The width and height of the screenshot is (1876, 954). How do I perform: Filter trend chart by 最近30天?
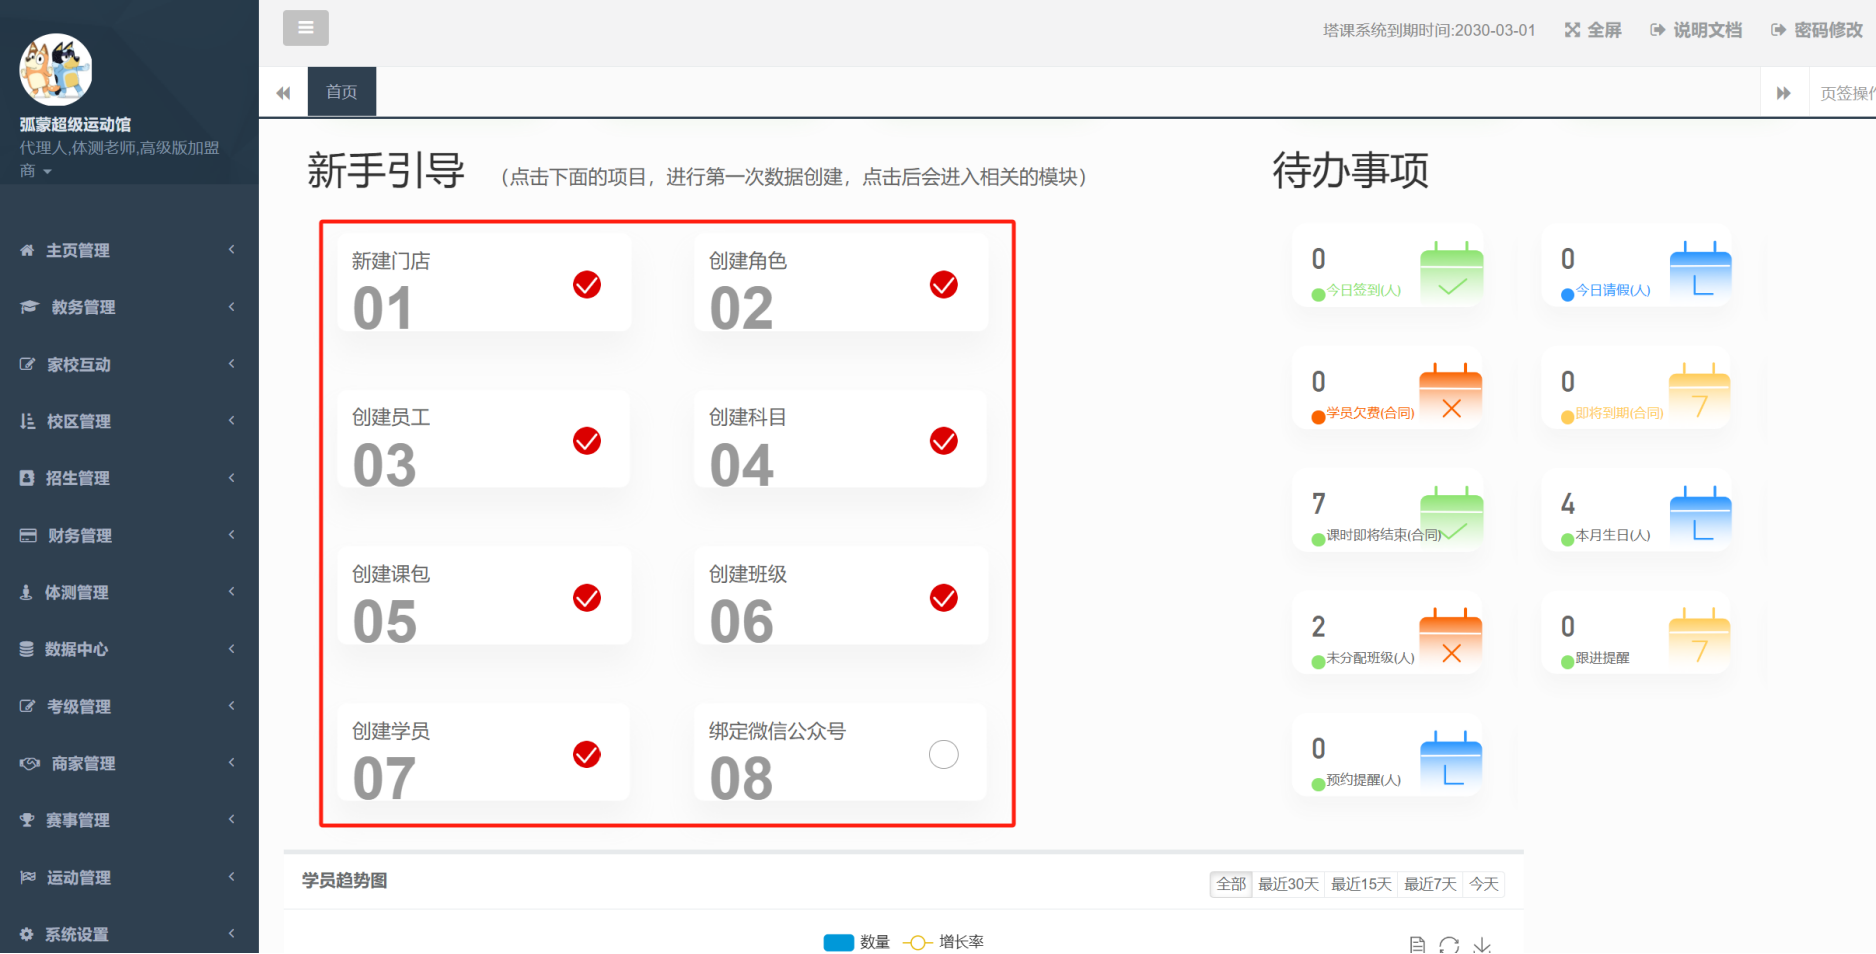coord(1288,884)
